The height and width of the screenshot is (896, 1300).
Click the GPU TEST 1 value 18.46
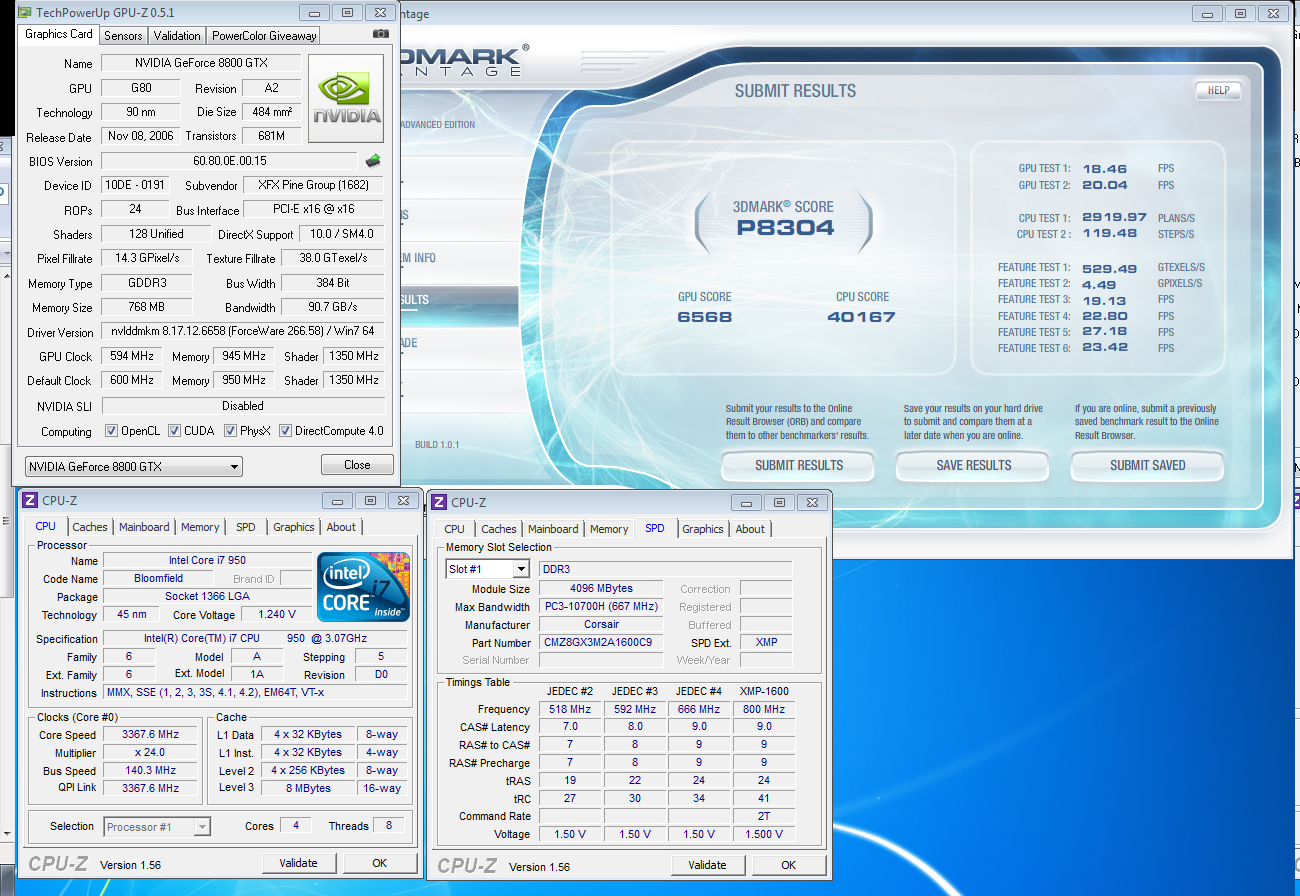click(x=1105, y=169)
